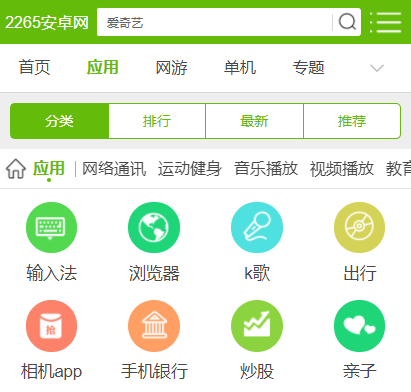Open the 浏览器 globe icon
Image resolution: width=411 pixels, height=392 pixels.
(154, 227)
